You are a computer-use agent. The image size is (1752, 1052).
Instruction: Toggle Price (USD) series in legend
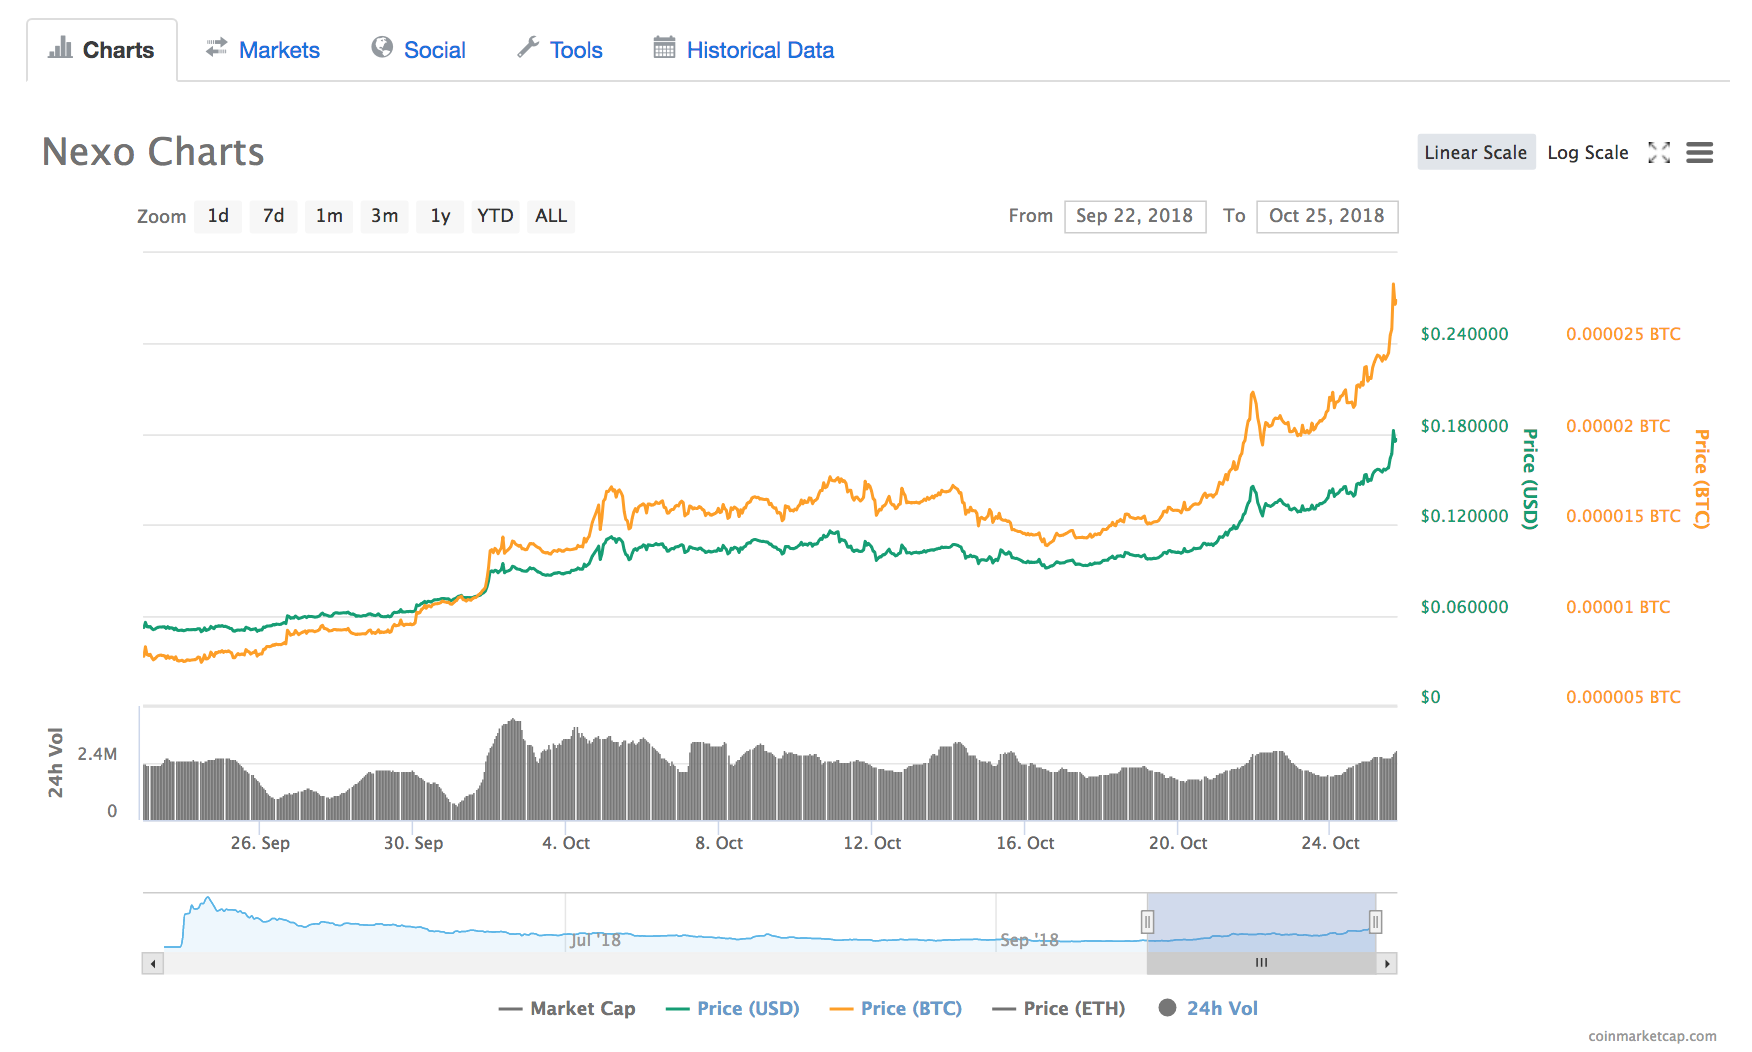pyautogui.click(x=733, y=1008)
